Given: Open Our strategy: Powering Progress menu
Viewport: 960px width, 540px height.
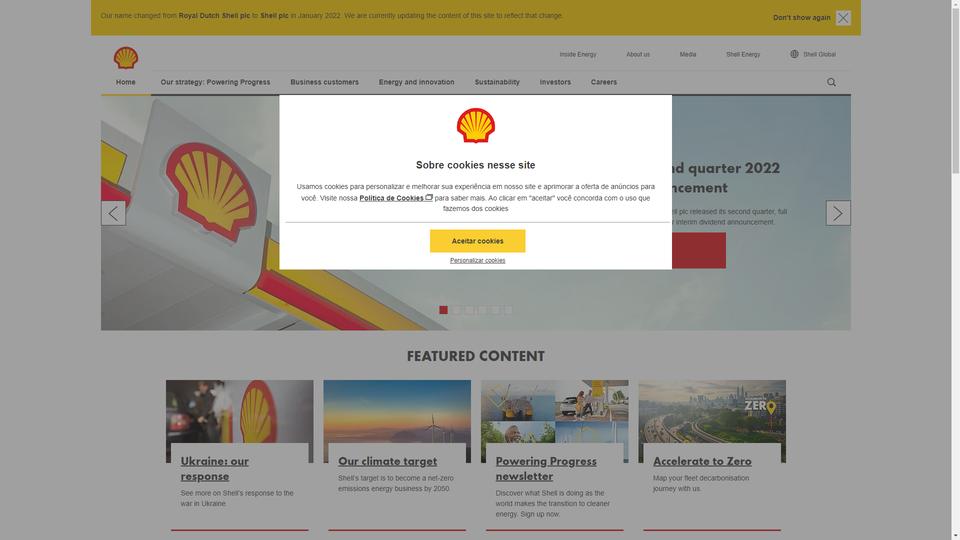Looking at the screenshot, I should 215,82.
